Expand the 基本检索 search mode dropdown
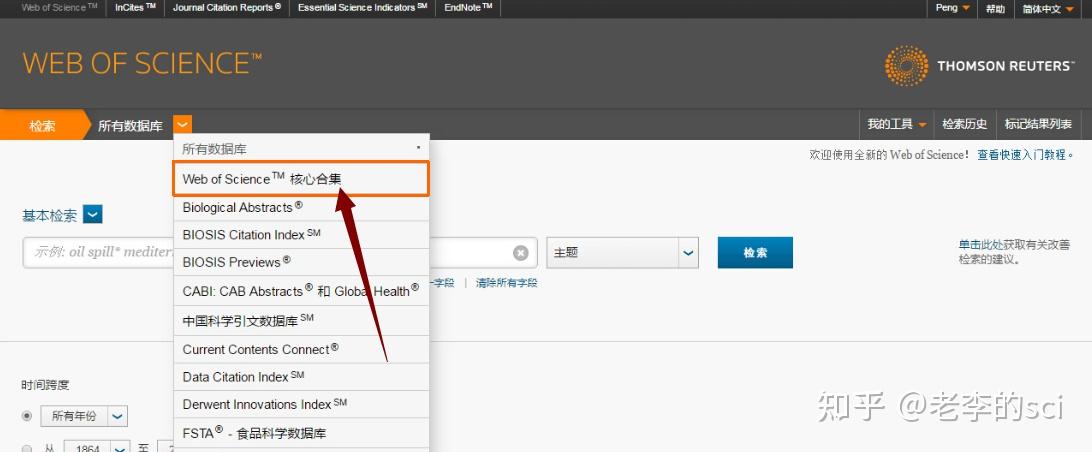Screen dimensions: 1092x452 93,215
